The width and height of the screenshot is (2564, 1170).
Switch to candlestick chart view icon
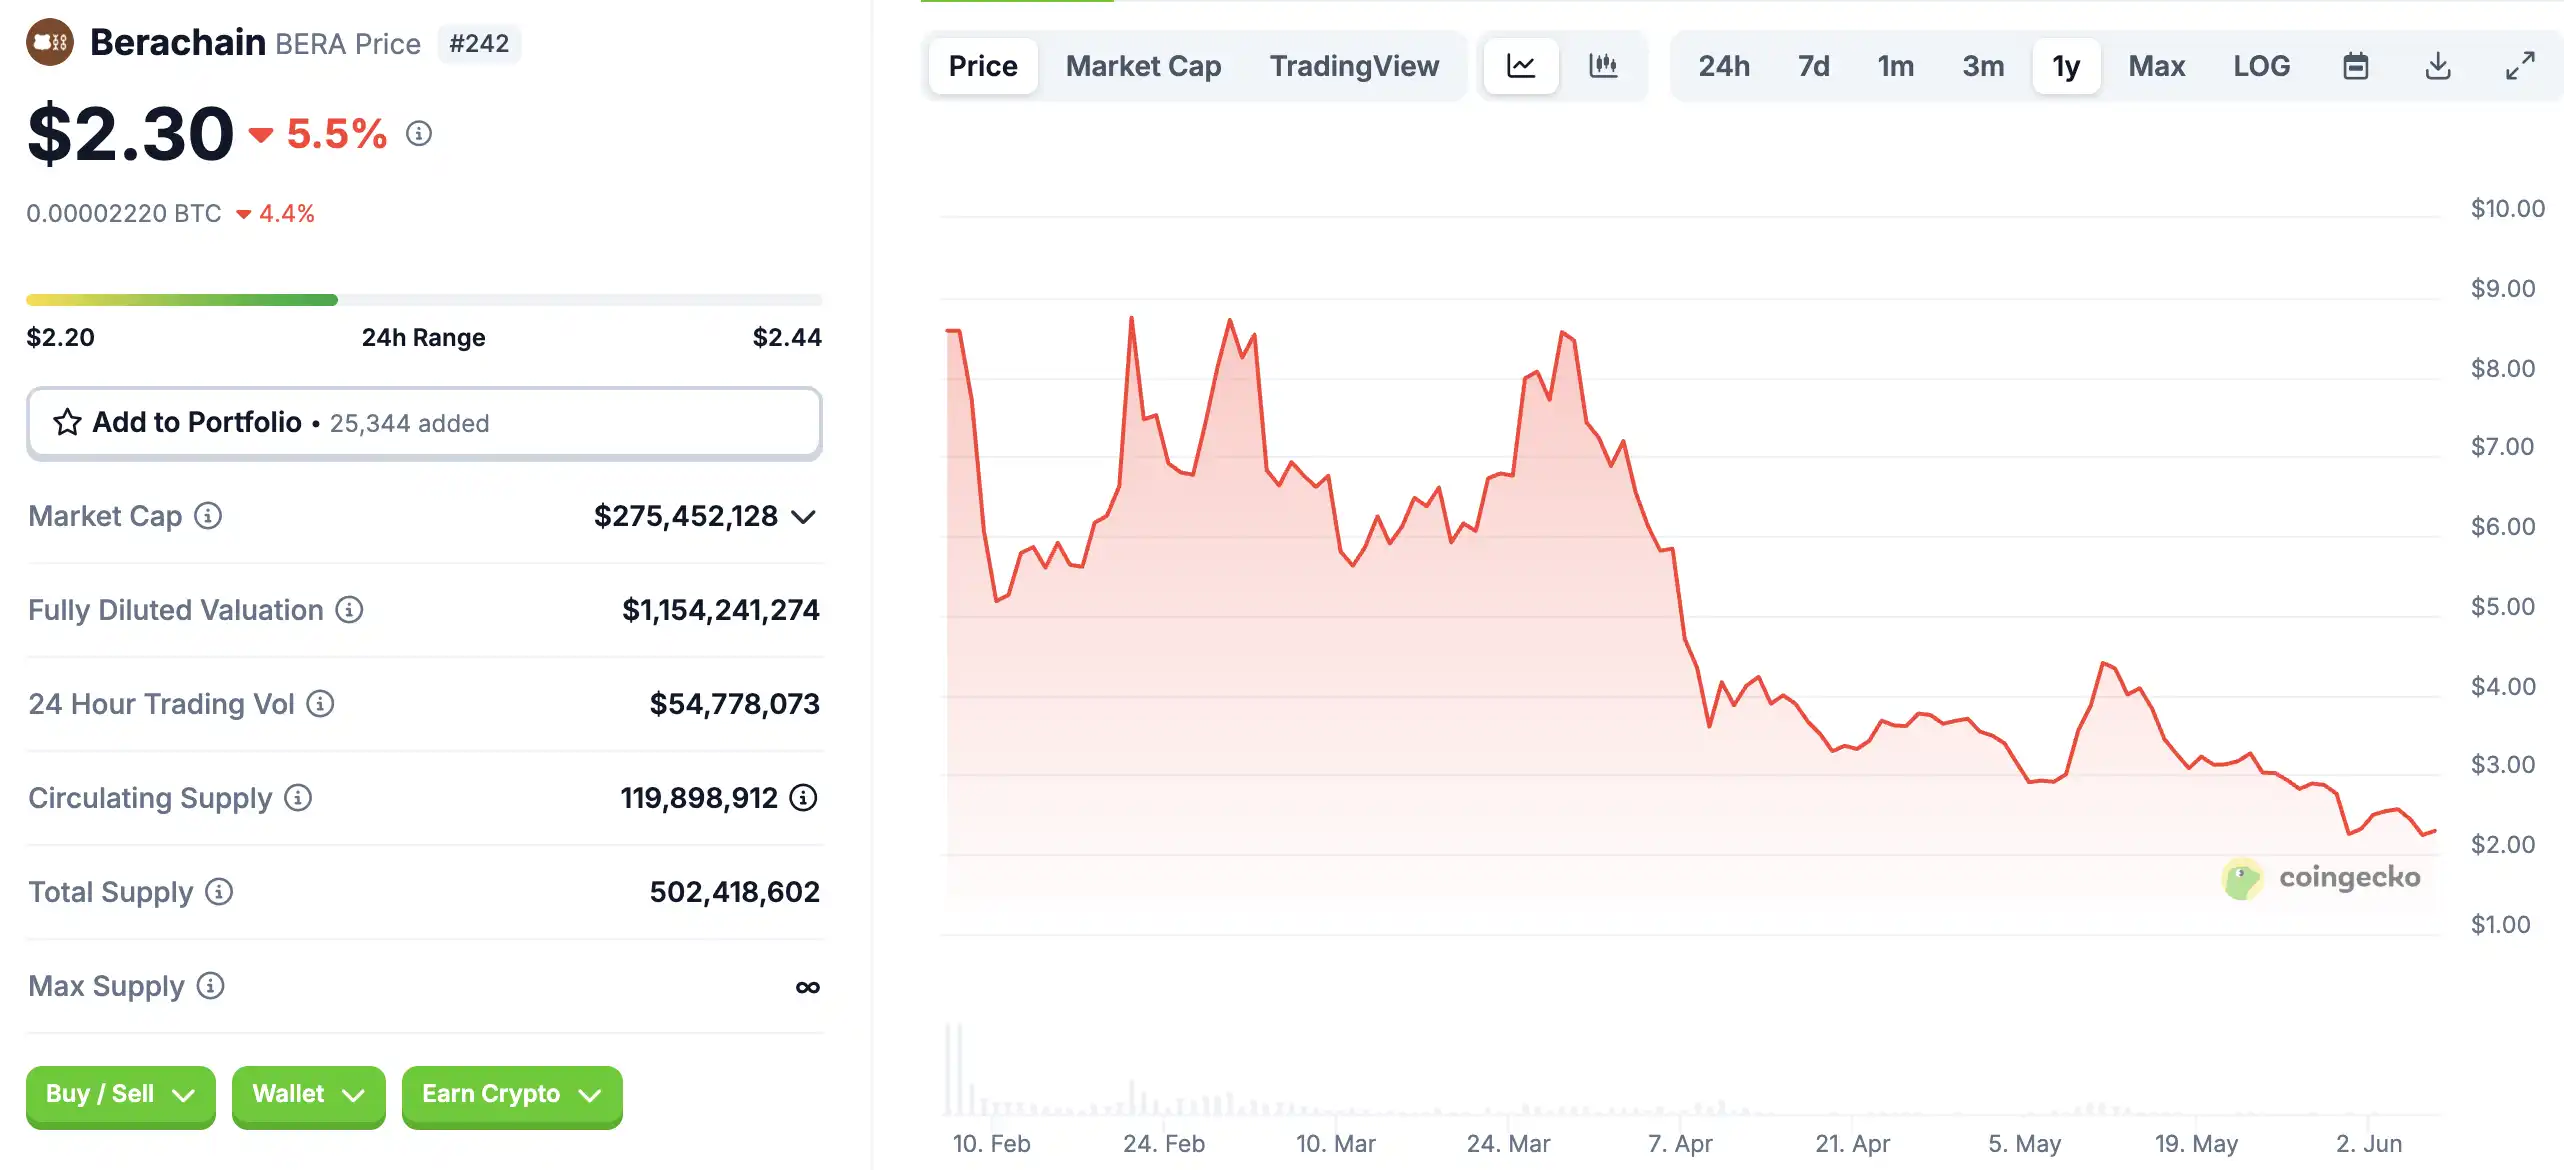coord(1603,66)
